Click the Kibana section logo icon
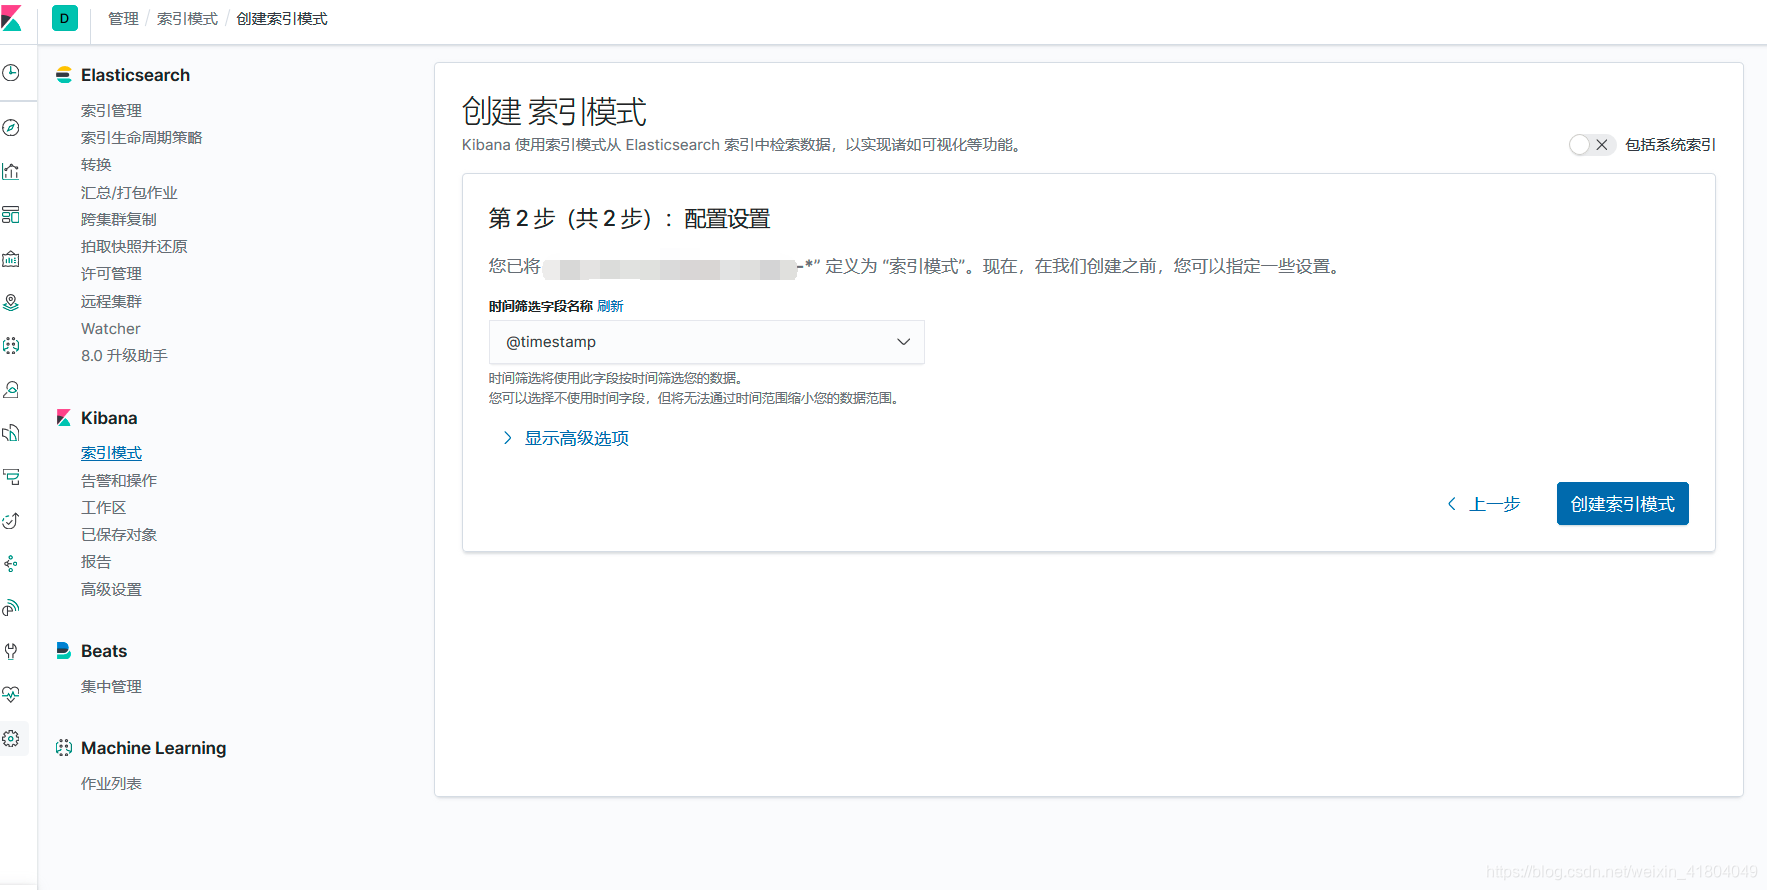The width and height of the screenshot is (1767, 890). tap(64, 418)
